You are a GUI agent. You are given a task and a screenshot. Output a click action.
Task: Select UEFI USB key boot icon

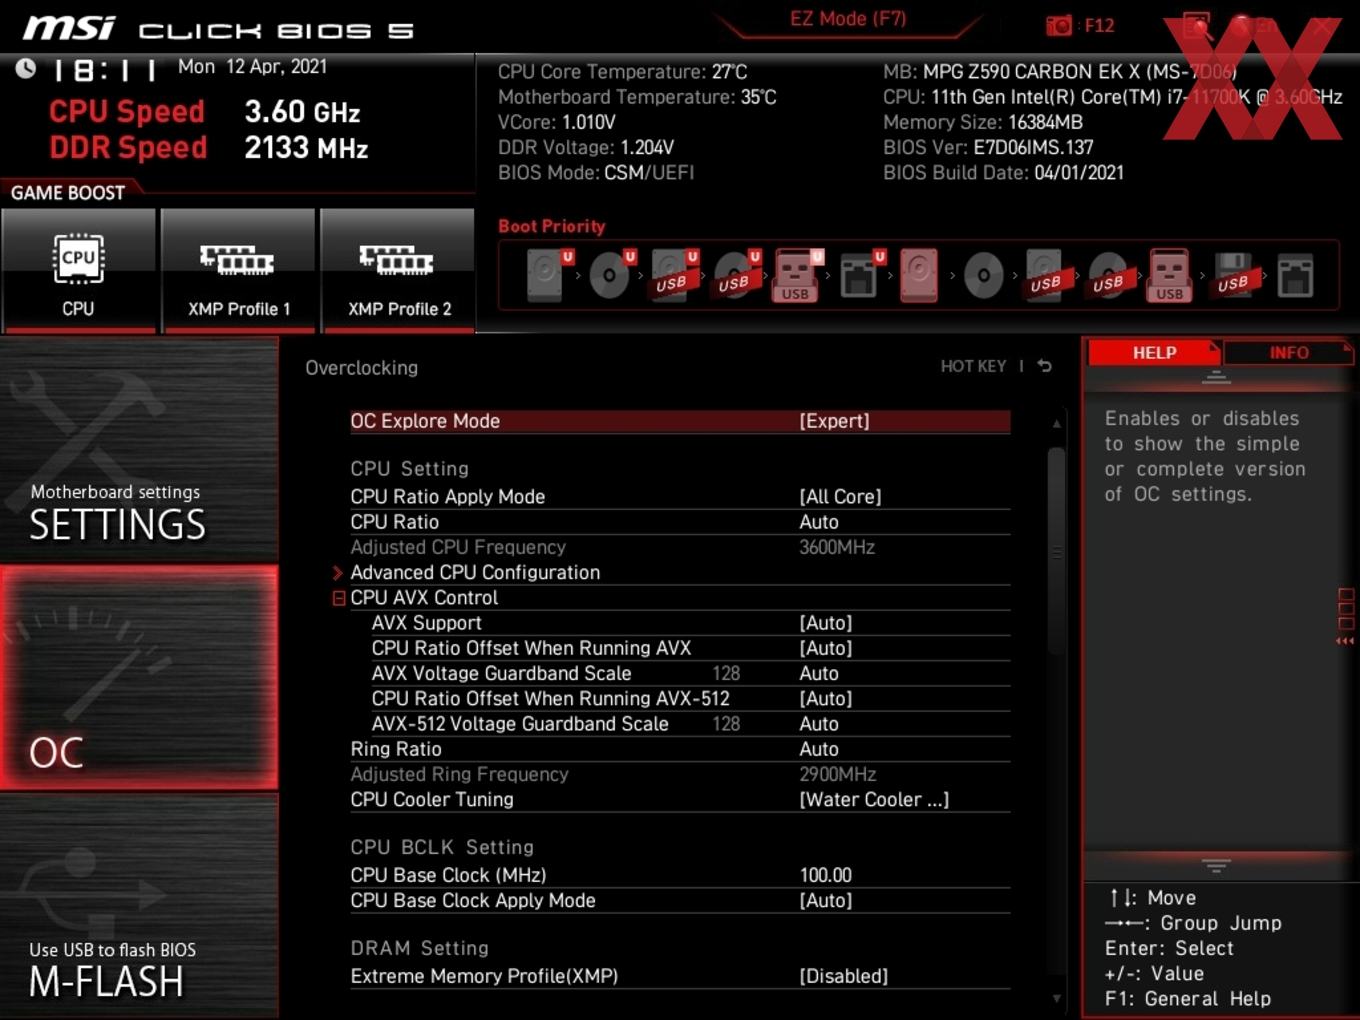797,275
